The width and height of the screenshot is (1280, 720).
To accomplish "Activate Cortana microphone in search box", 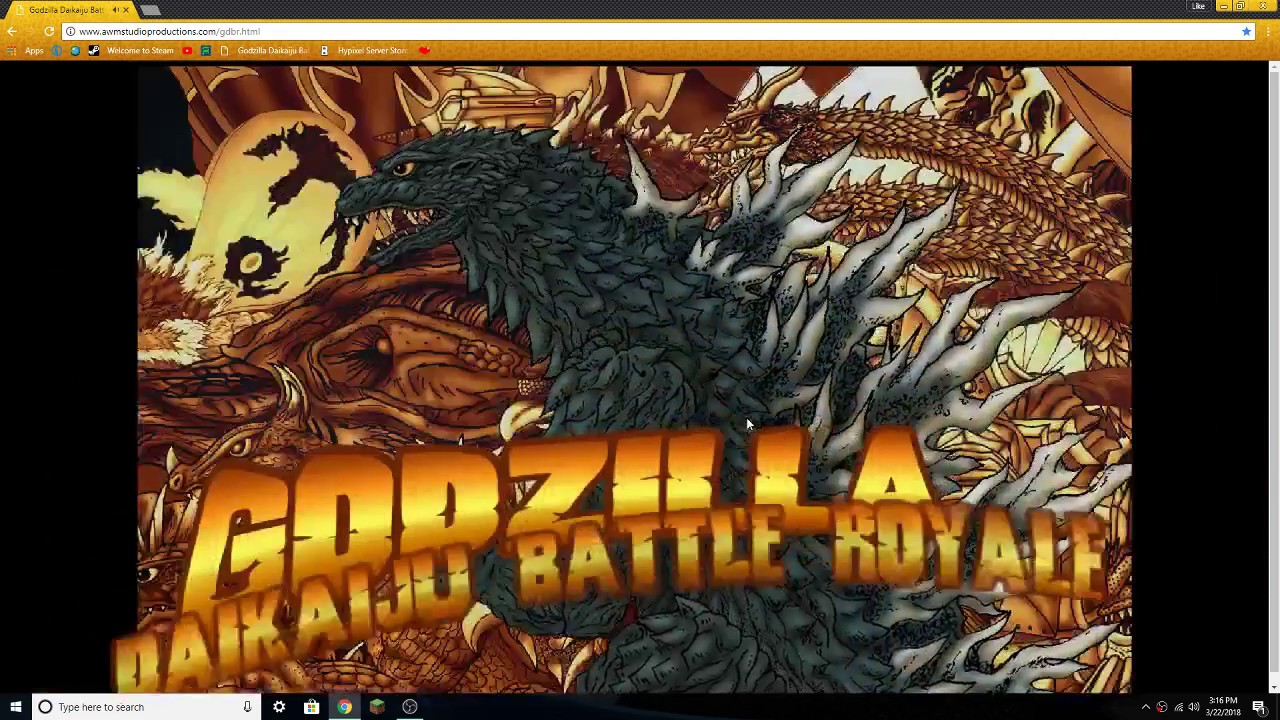I will (x=247, y=707).
